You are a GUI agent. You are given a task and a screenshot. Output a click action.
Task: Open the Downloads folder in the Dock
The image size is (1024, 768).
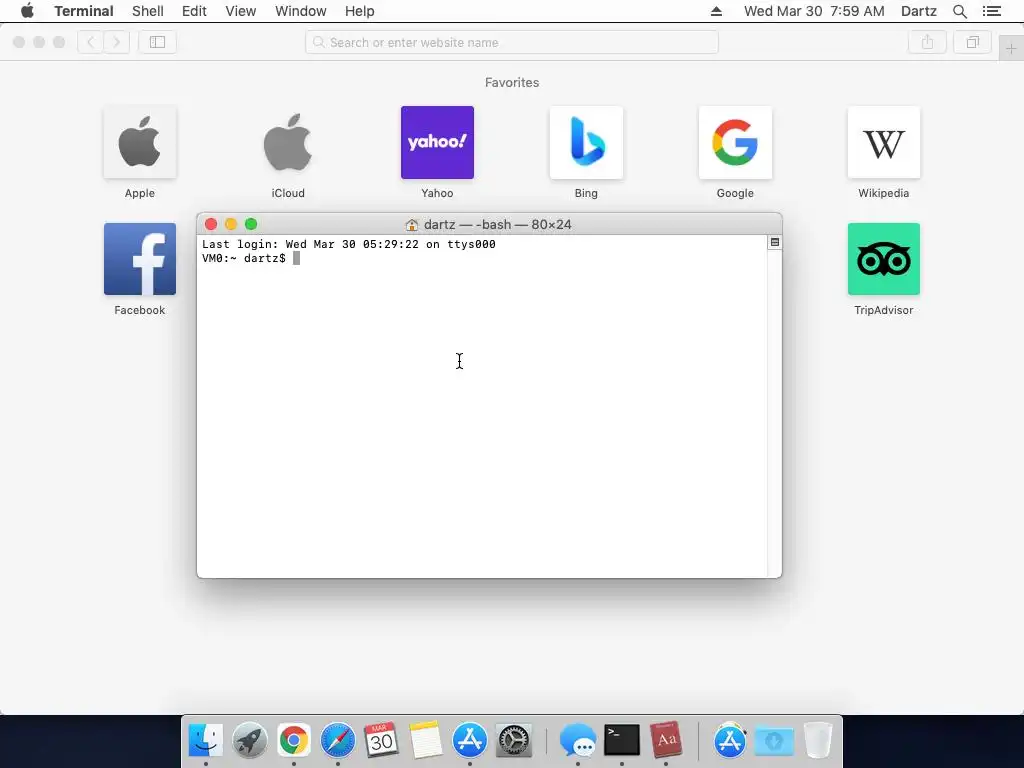(x=774, y=740)
